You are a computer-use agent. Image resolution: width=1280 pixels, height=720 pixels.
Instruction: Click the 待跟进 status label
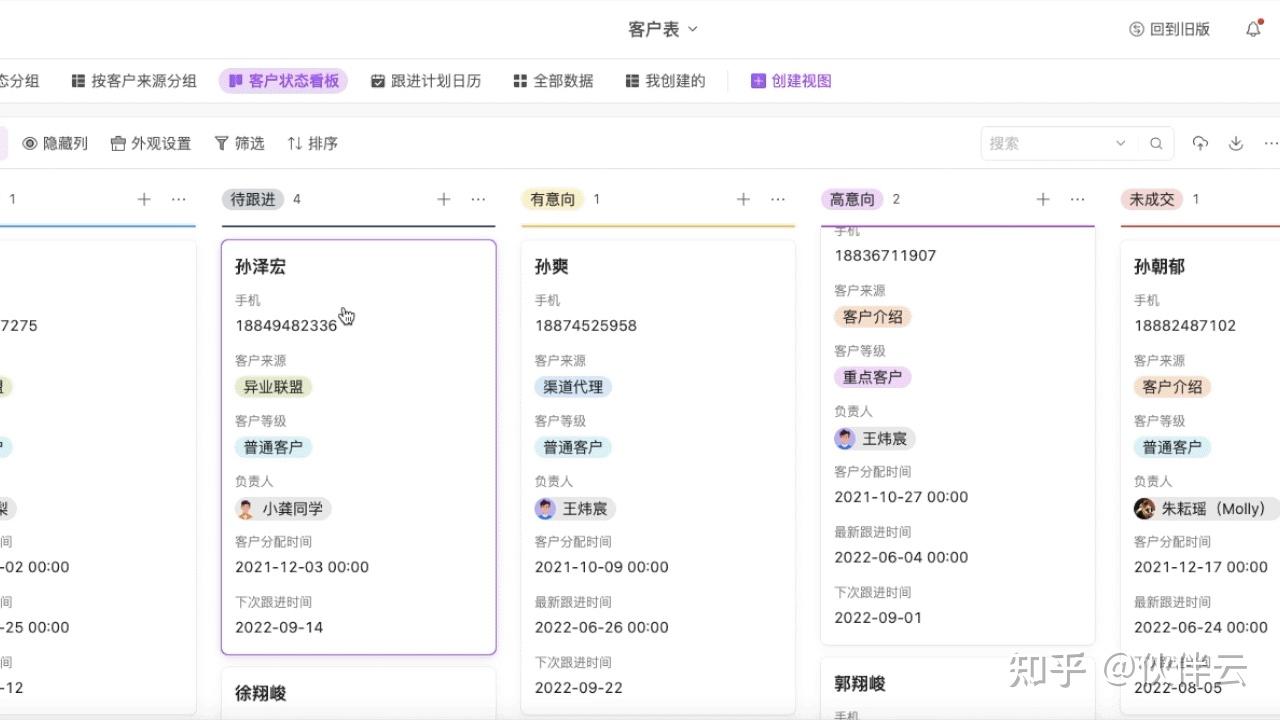[x=253, y=200]
